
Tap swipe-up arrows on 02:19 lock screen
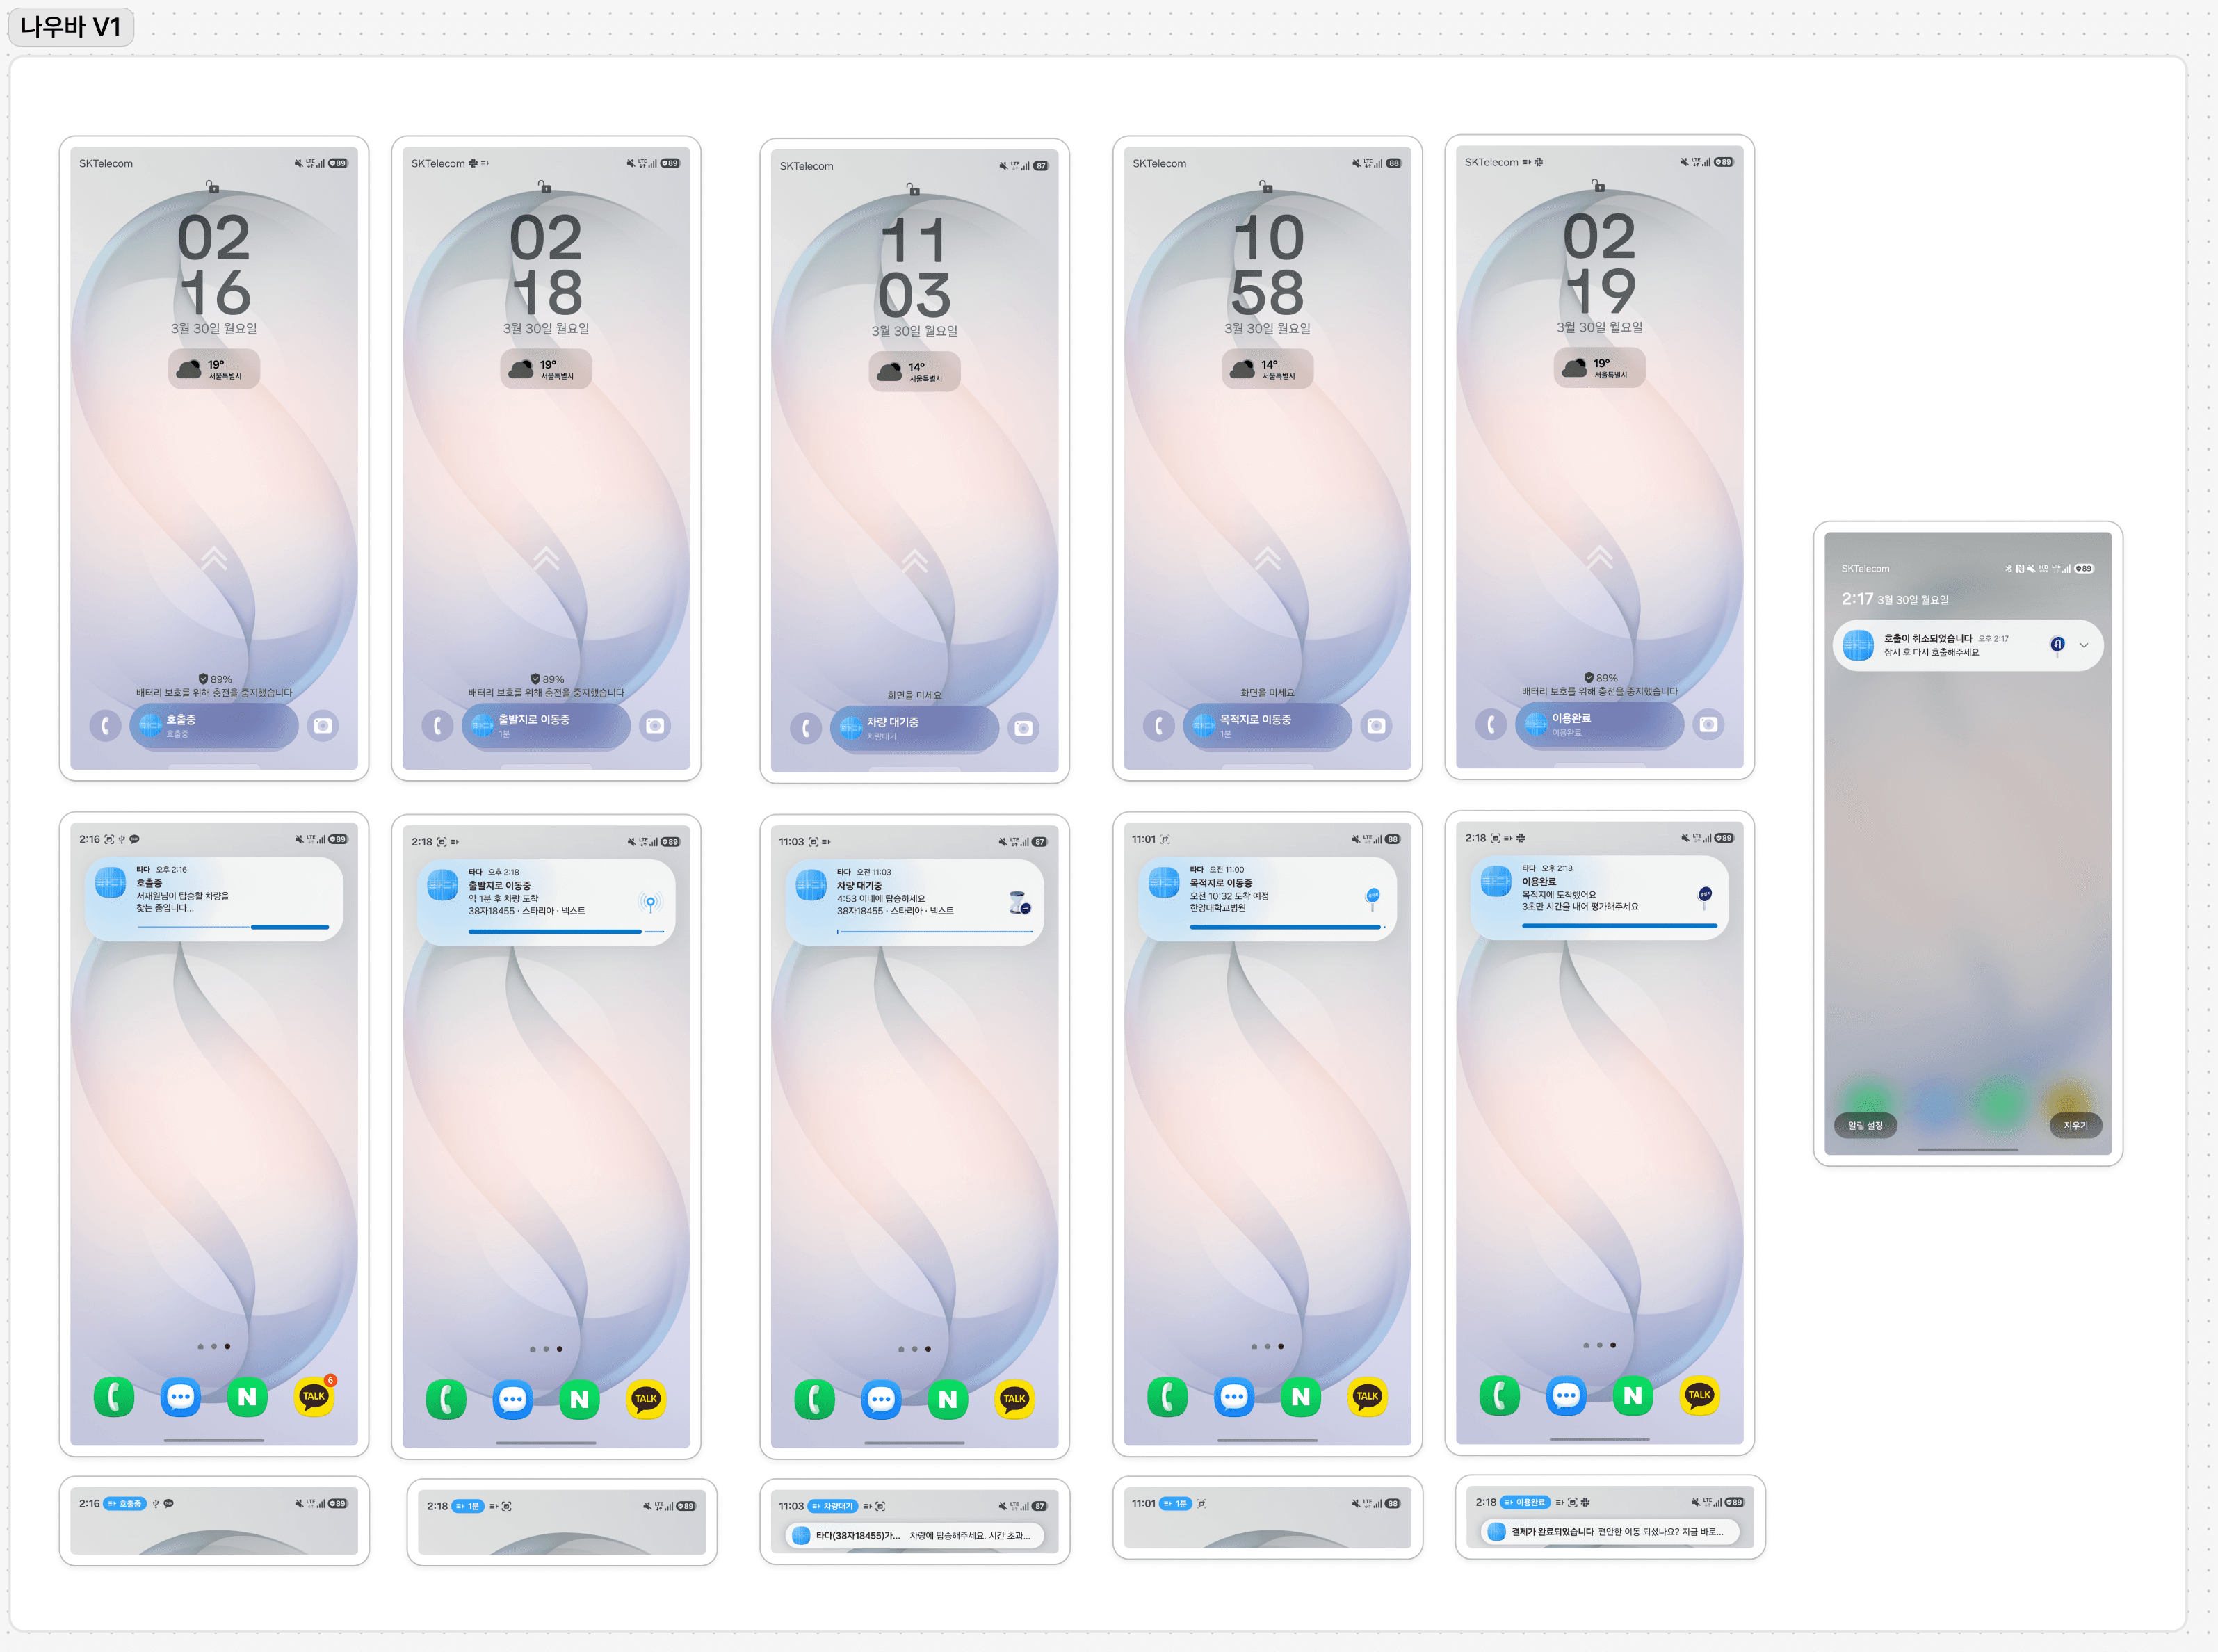[1600, 557]
